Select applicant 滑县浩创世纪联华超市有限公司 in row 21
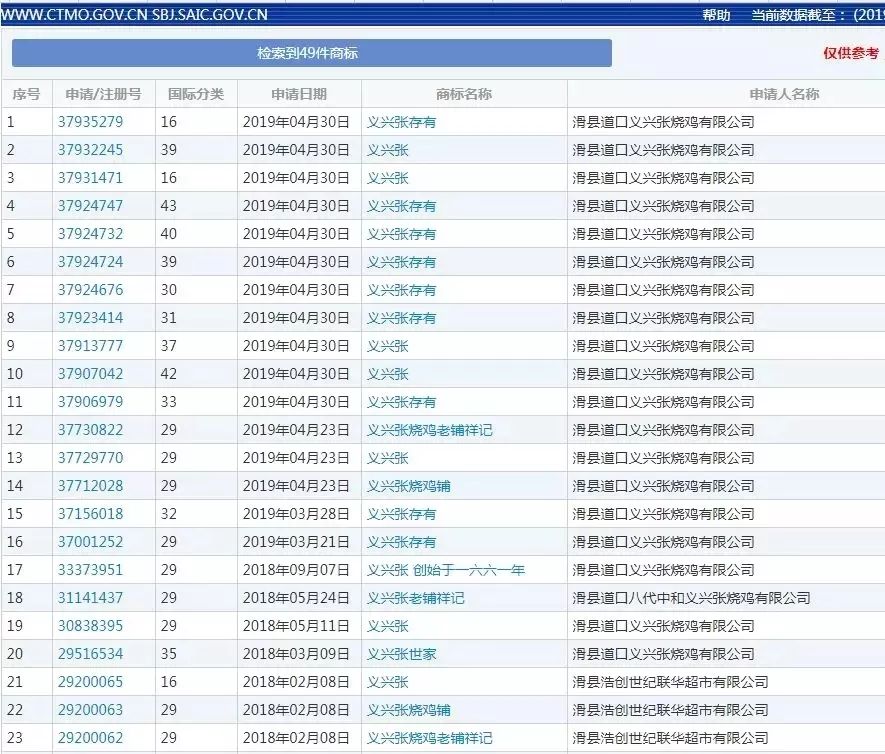 (x=670, y=682)
